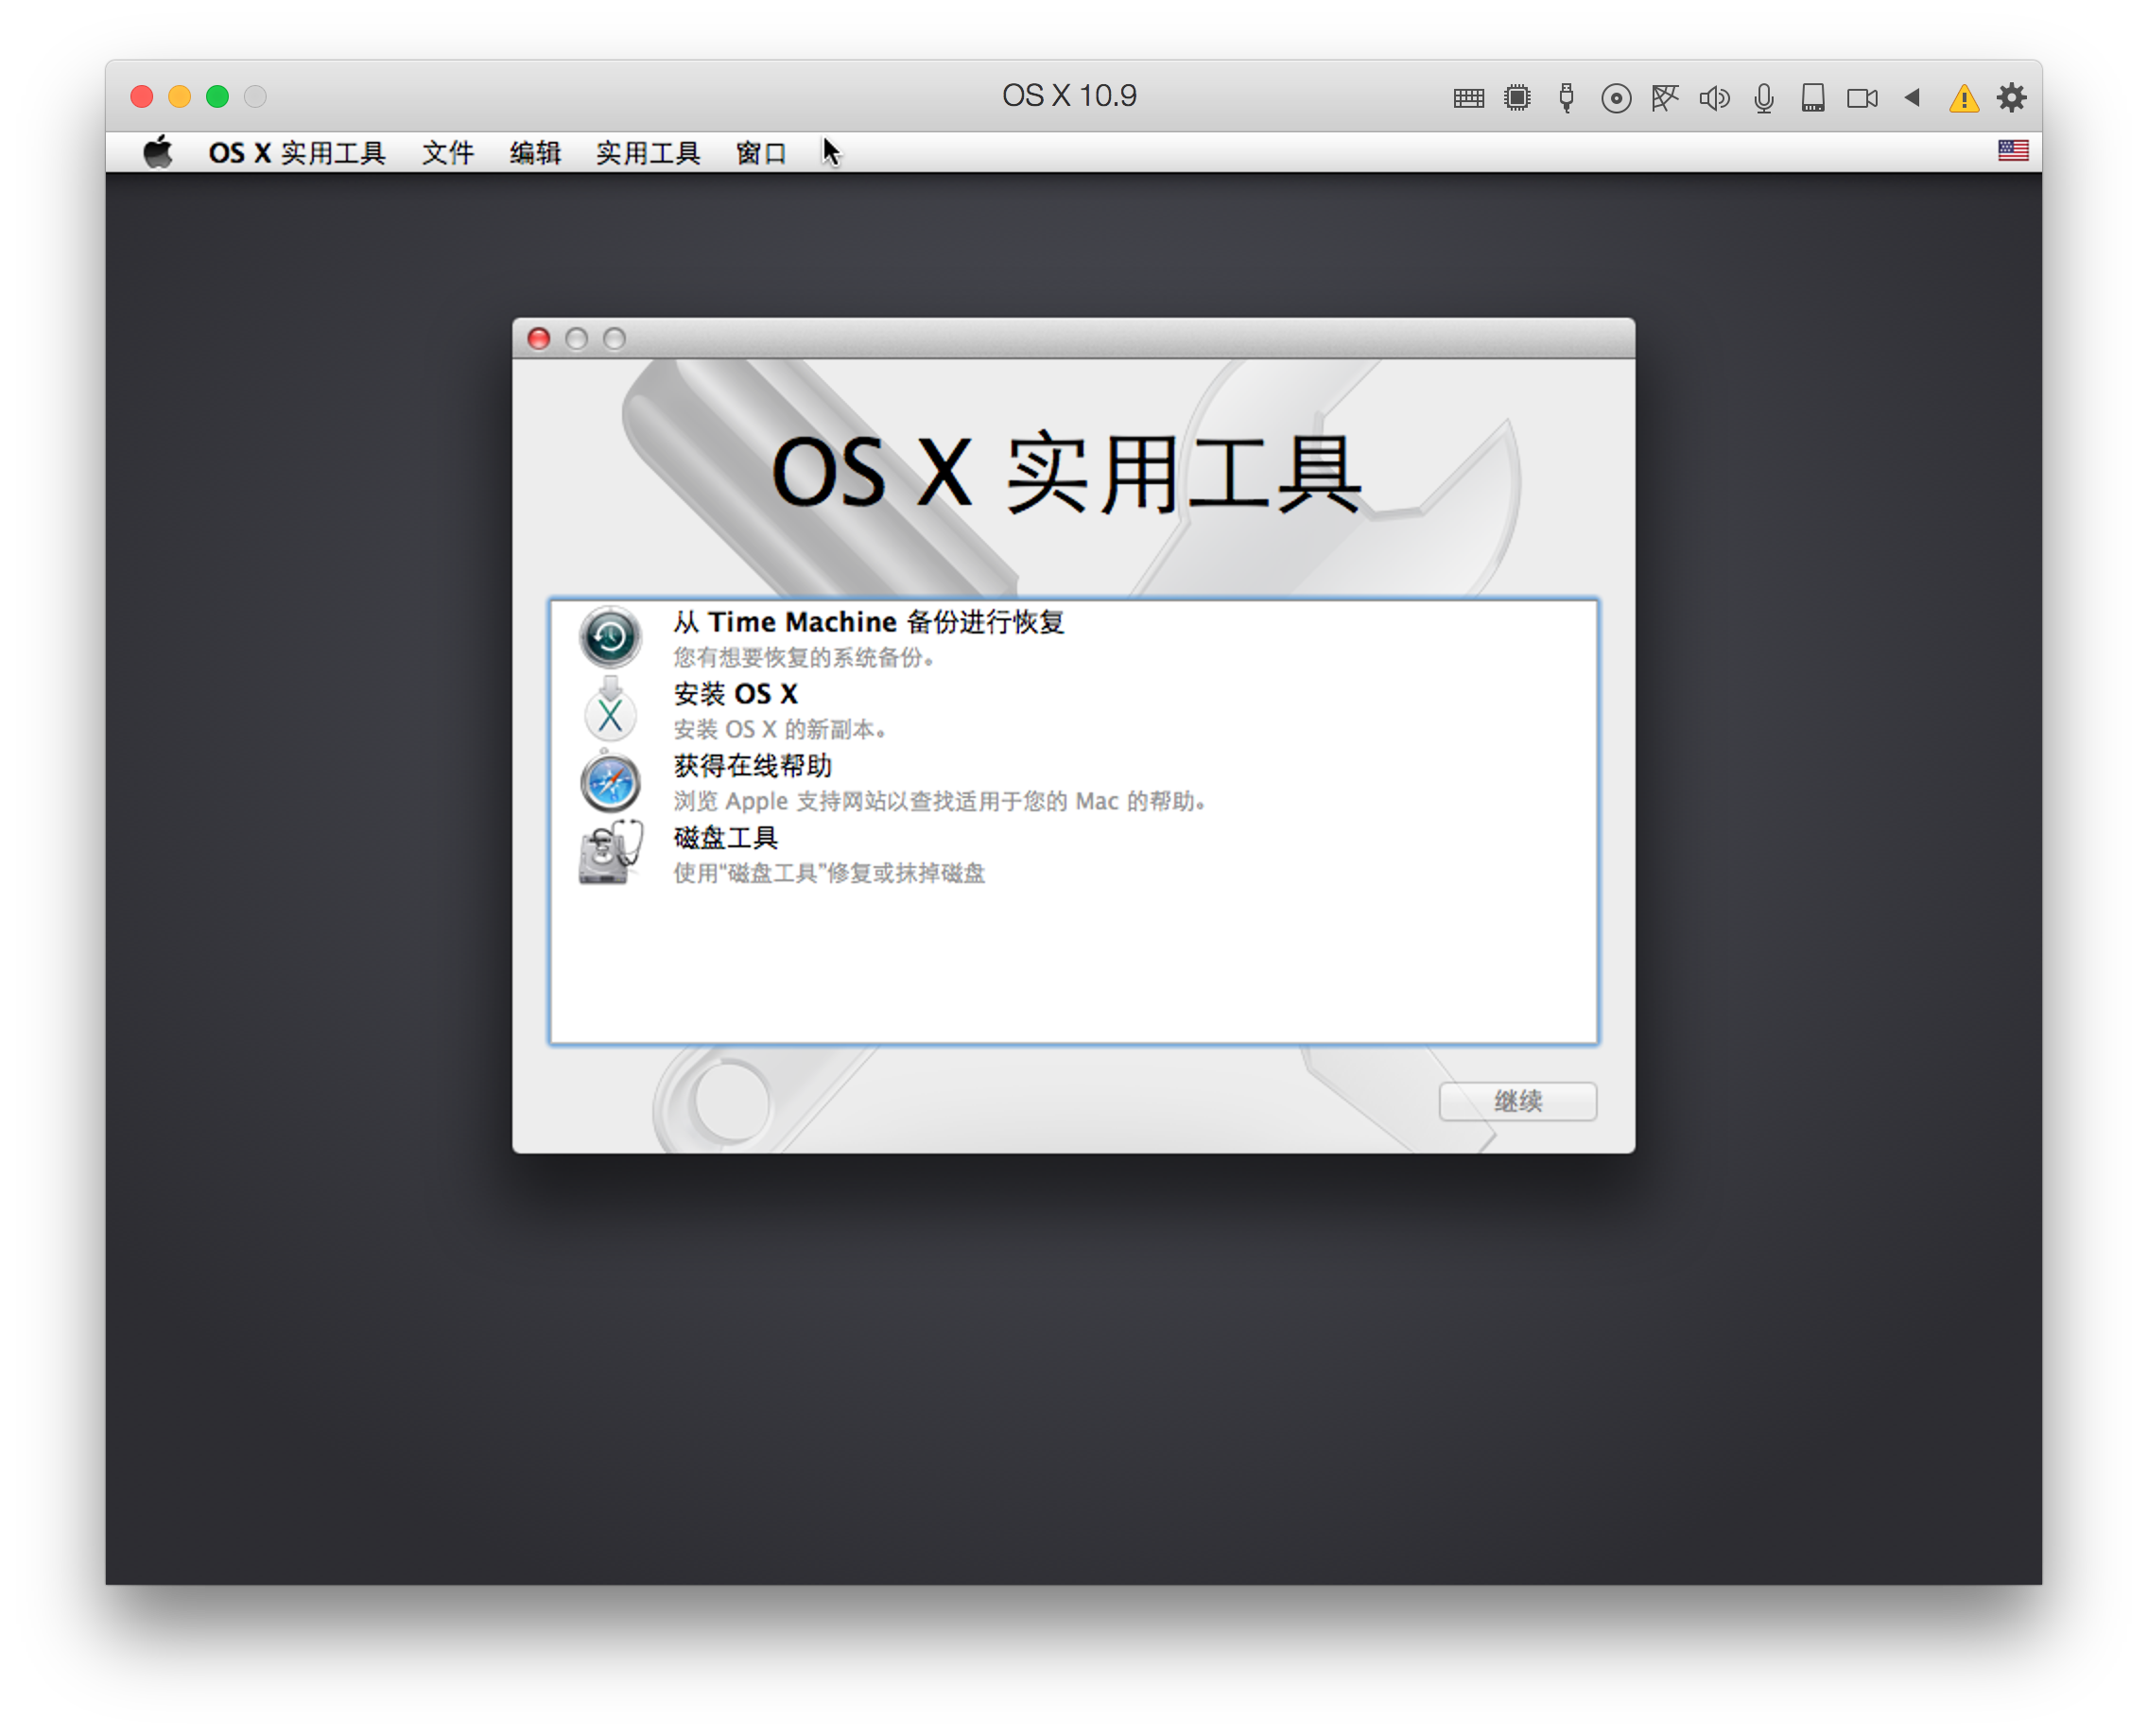Click the hard disk device icon
Viewport: 2148px width, 1736px height.
(x=1813, y=97)
